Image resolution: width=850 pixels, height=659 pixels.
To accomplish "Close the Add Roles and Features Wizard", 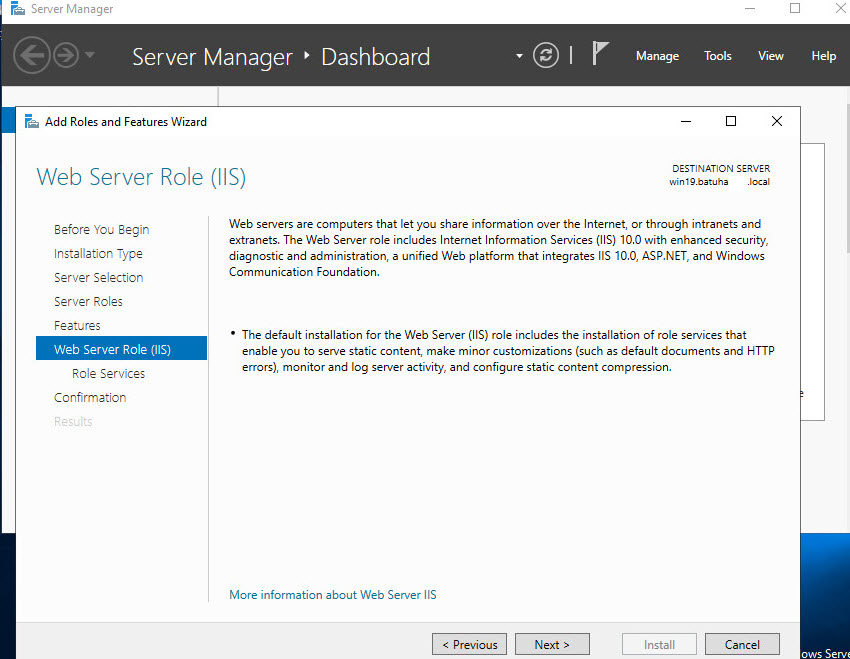I will tap(777, 121).
